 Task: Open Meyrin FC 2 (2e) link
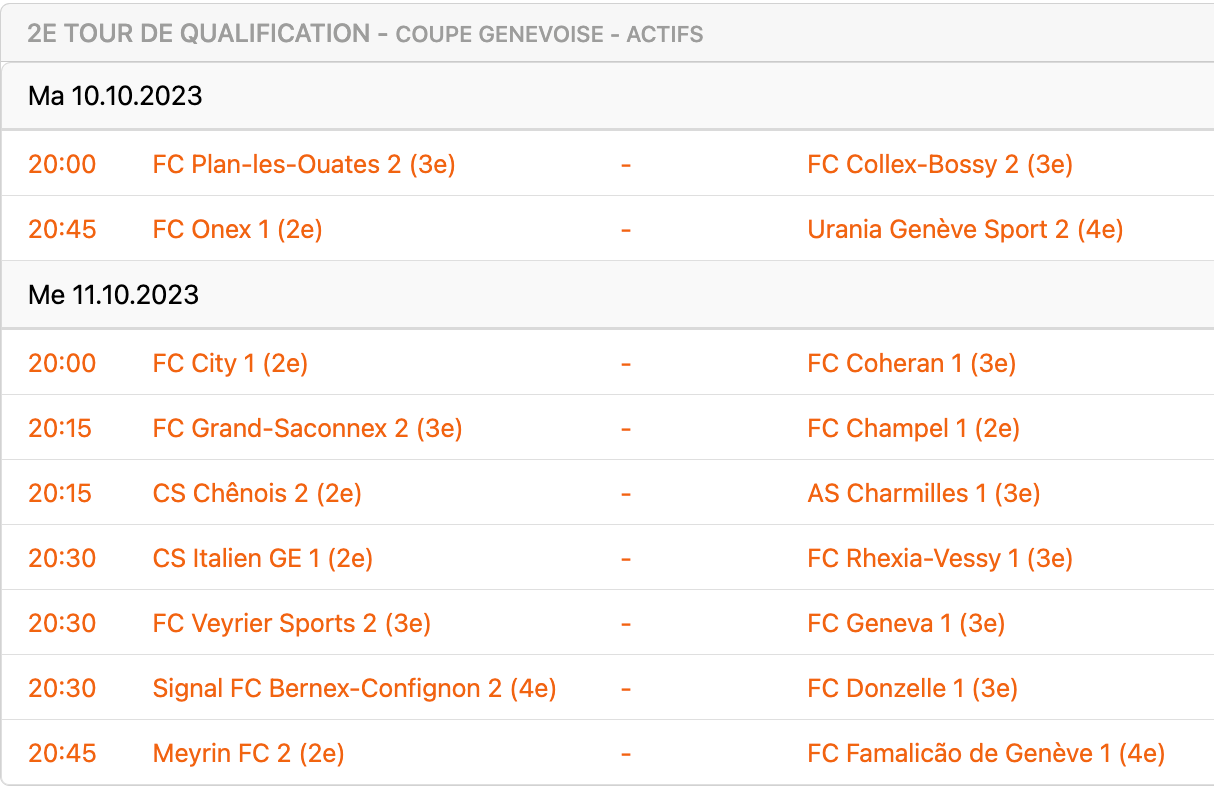click(x=248, y=753)
